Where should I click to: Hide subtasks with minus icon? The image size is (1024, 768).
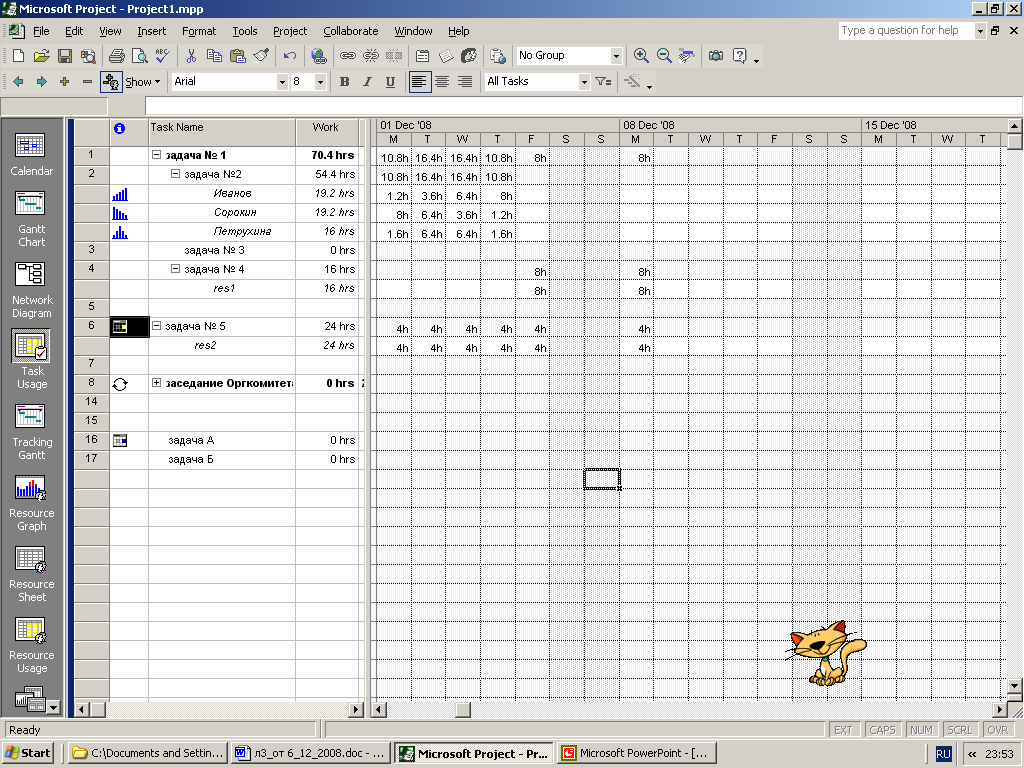87,82
